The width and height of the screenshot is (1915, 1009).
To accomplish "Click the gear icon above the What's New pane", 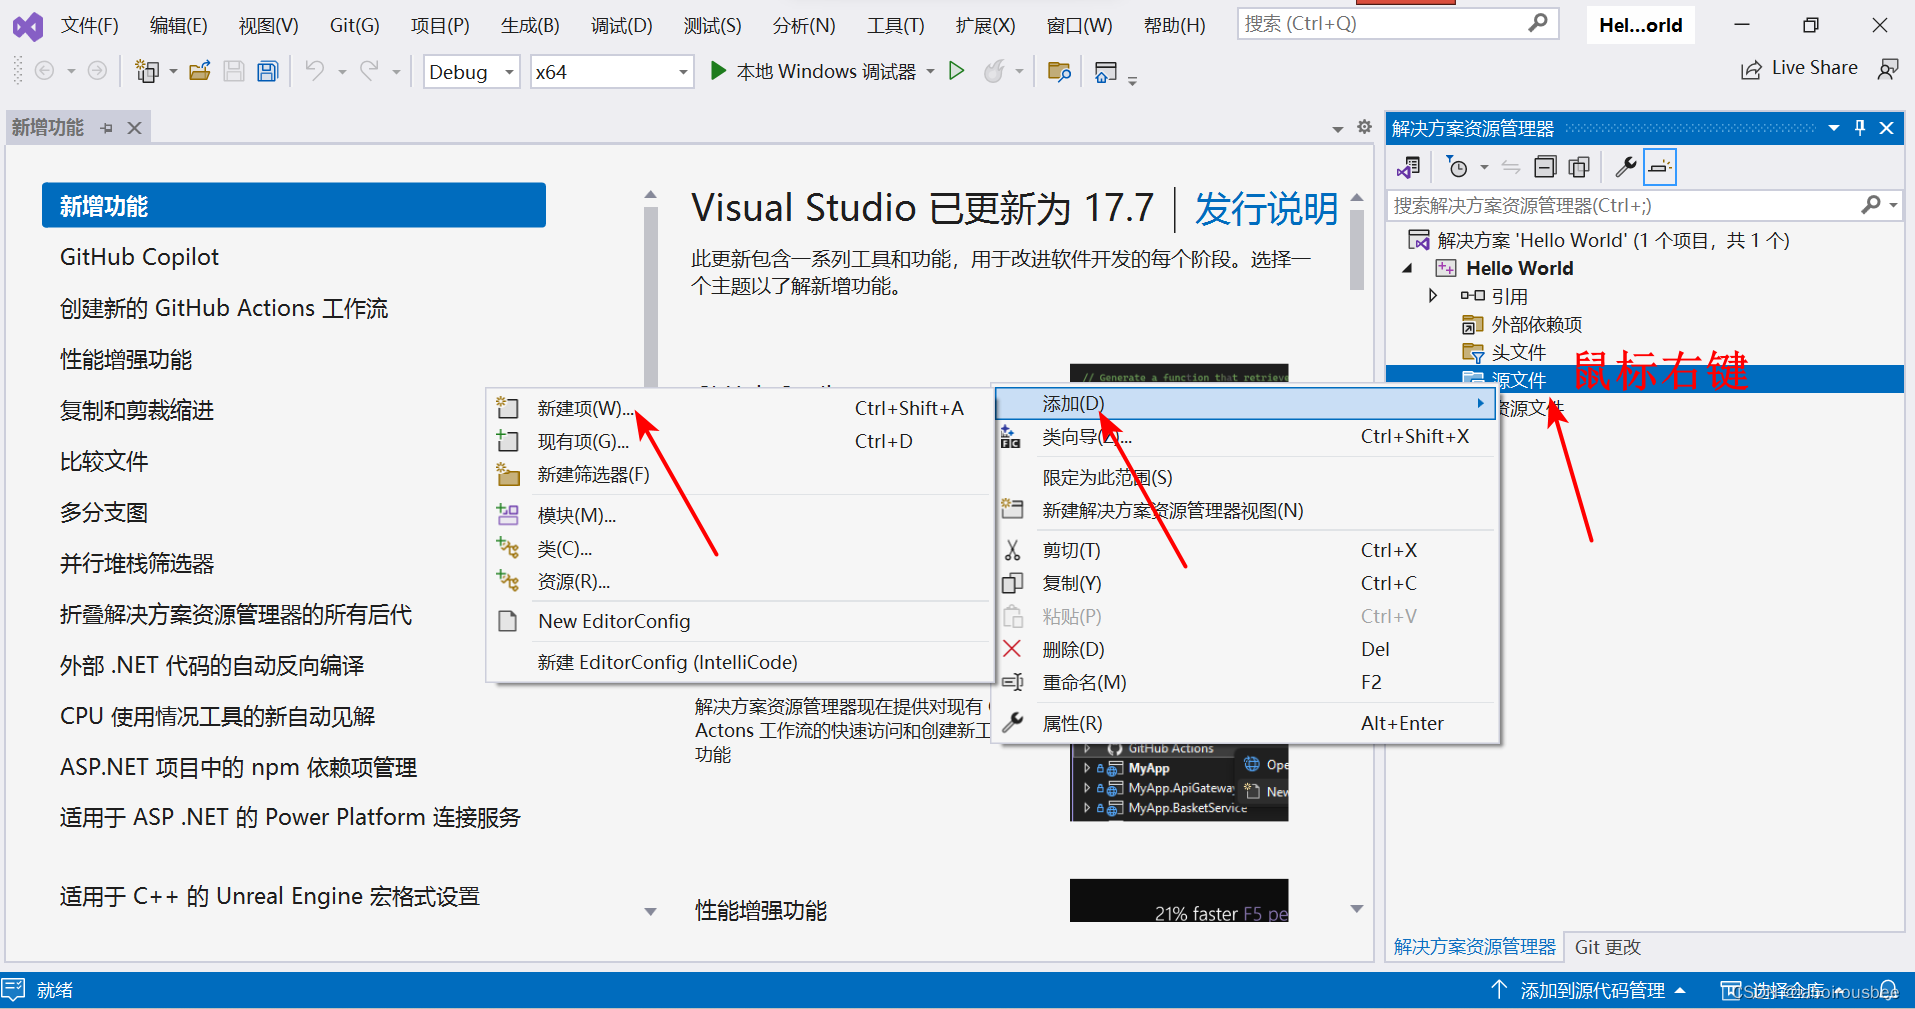I will 1364,127.
